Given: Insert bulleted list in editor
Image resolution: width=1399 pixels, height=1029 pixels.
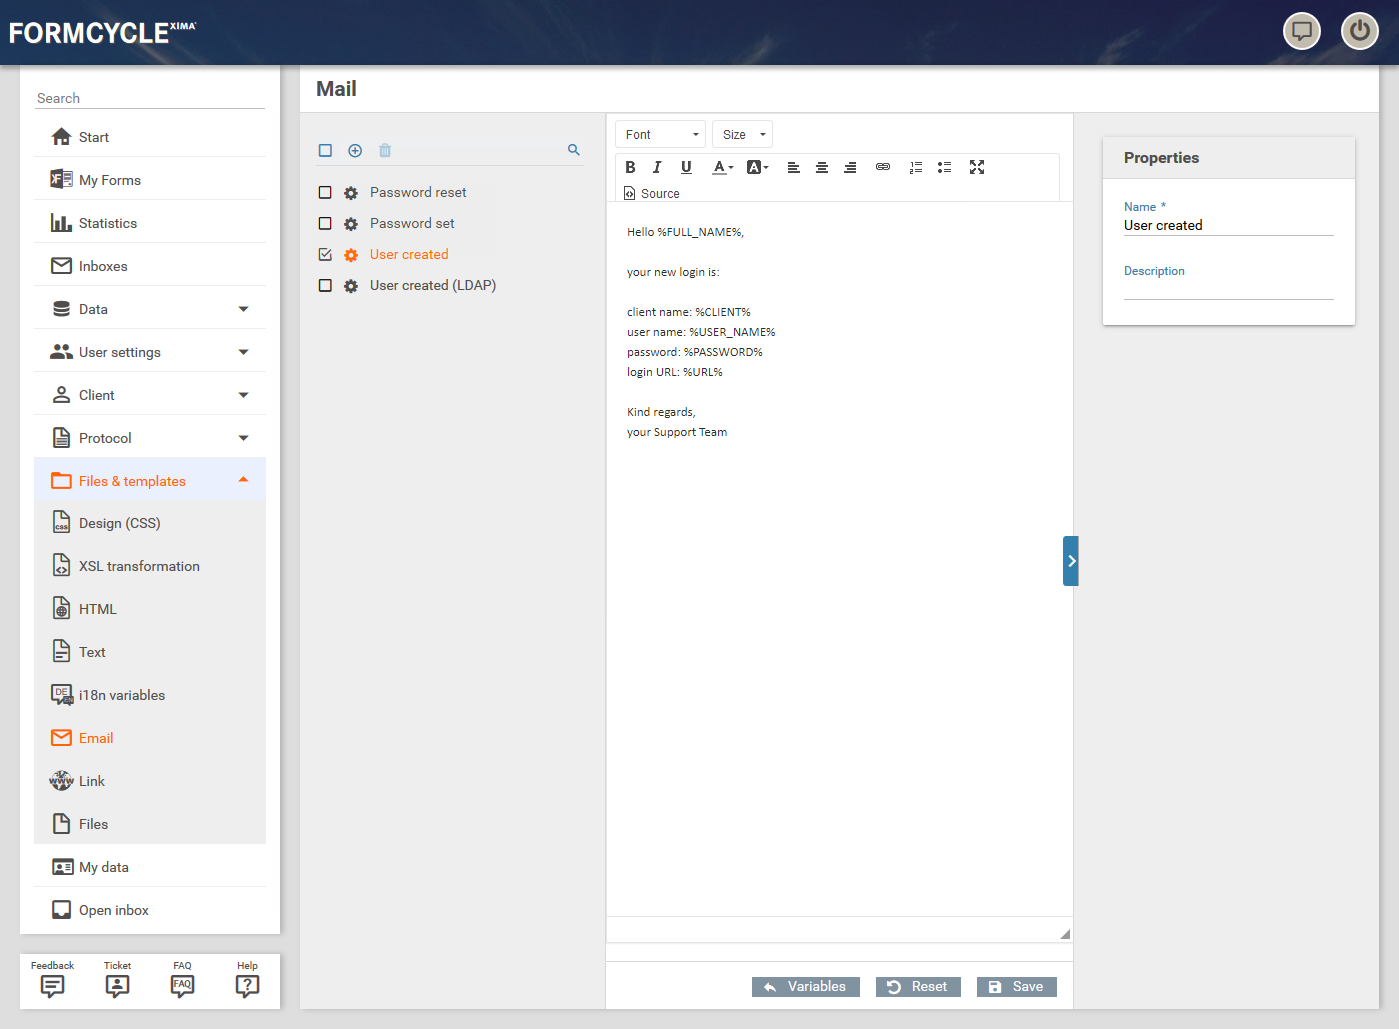Looking at the screenshot, I should [x=944, y=167].
